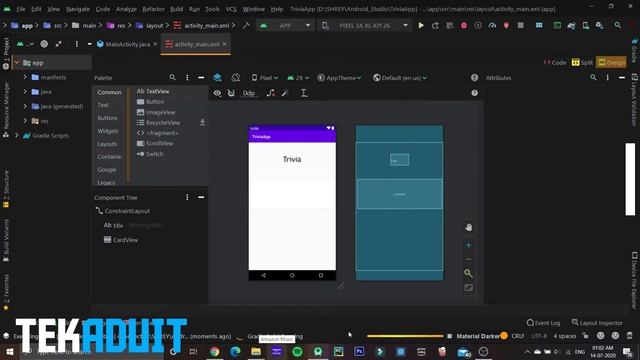
Task: Zoom out on the design with the minus
Action: click(469, 259)
